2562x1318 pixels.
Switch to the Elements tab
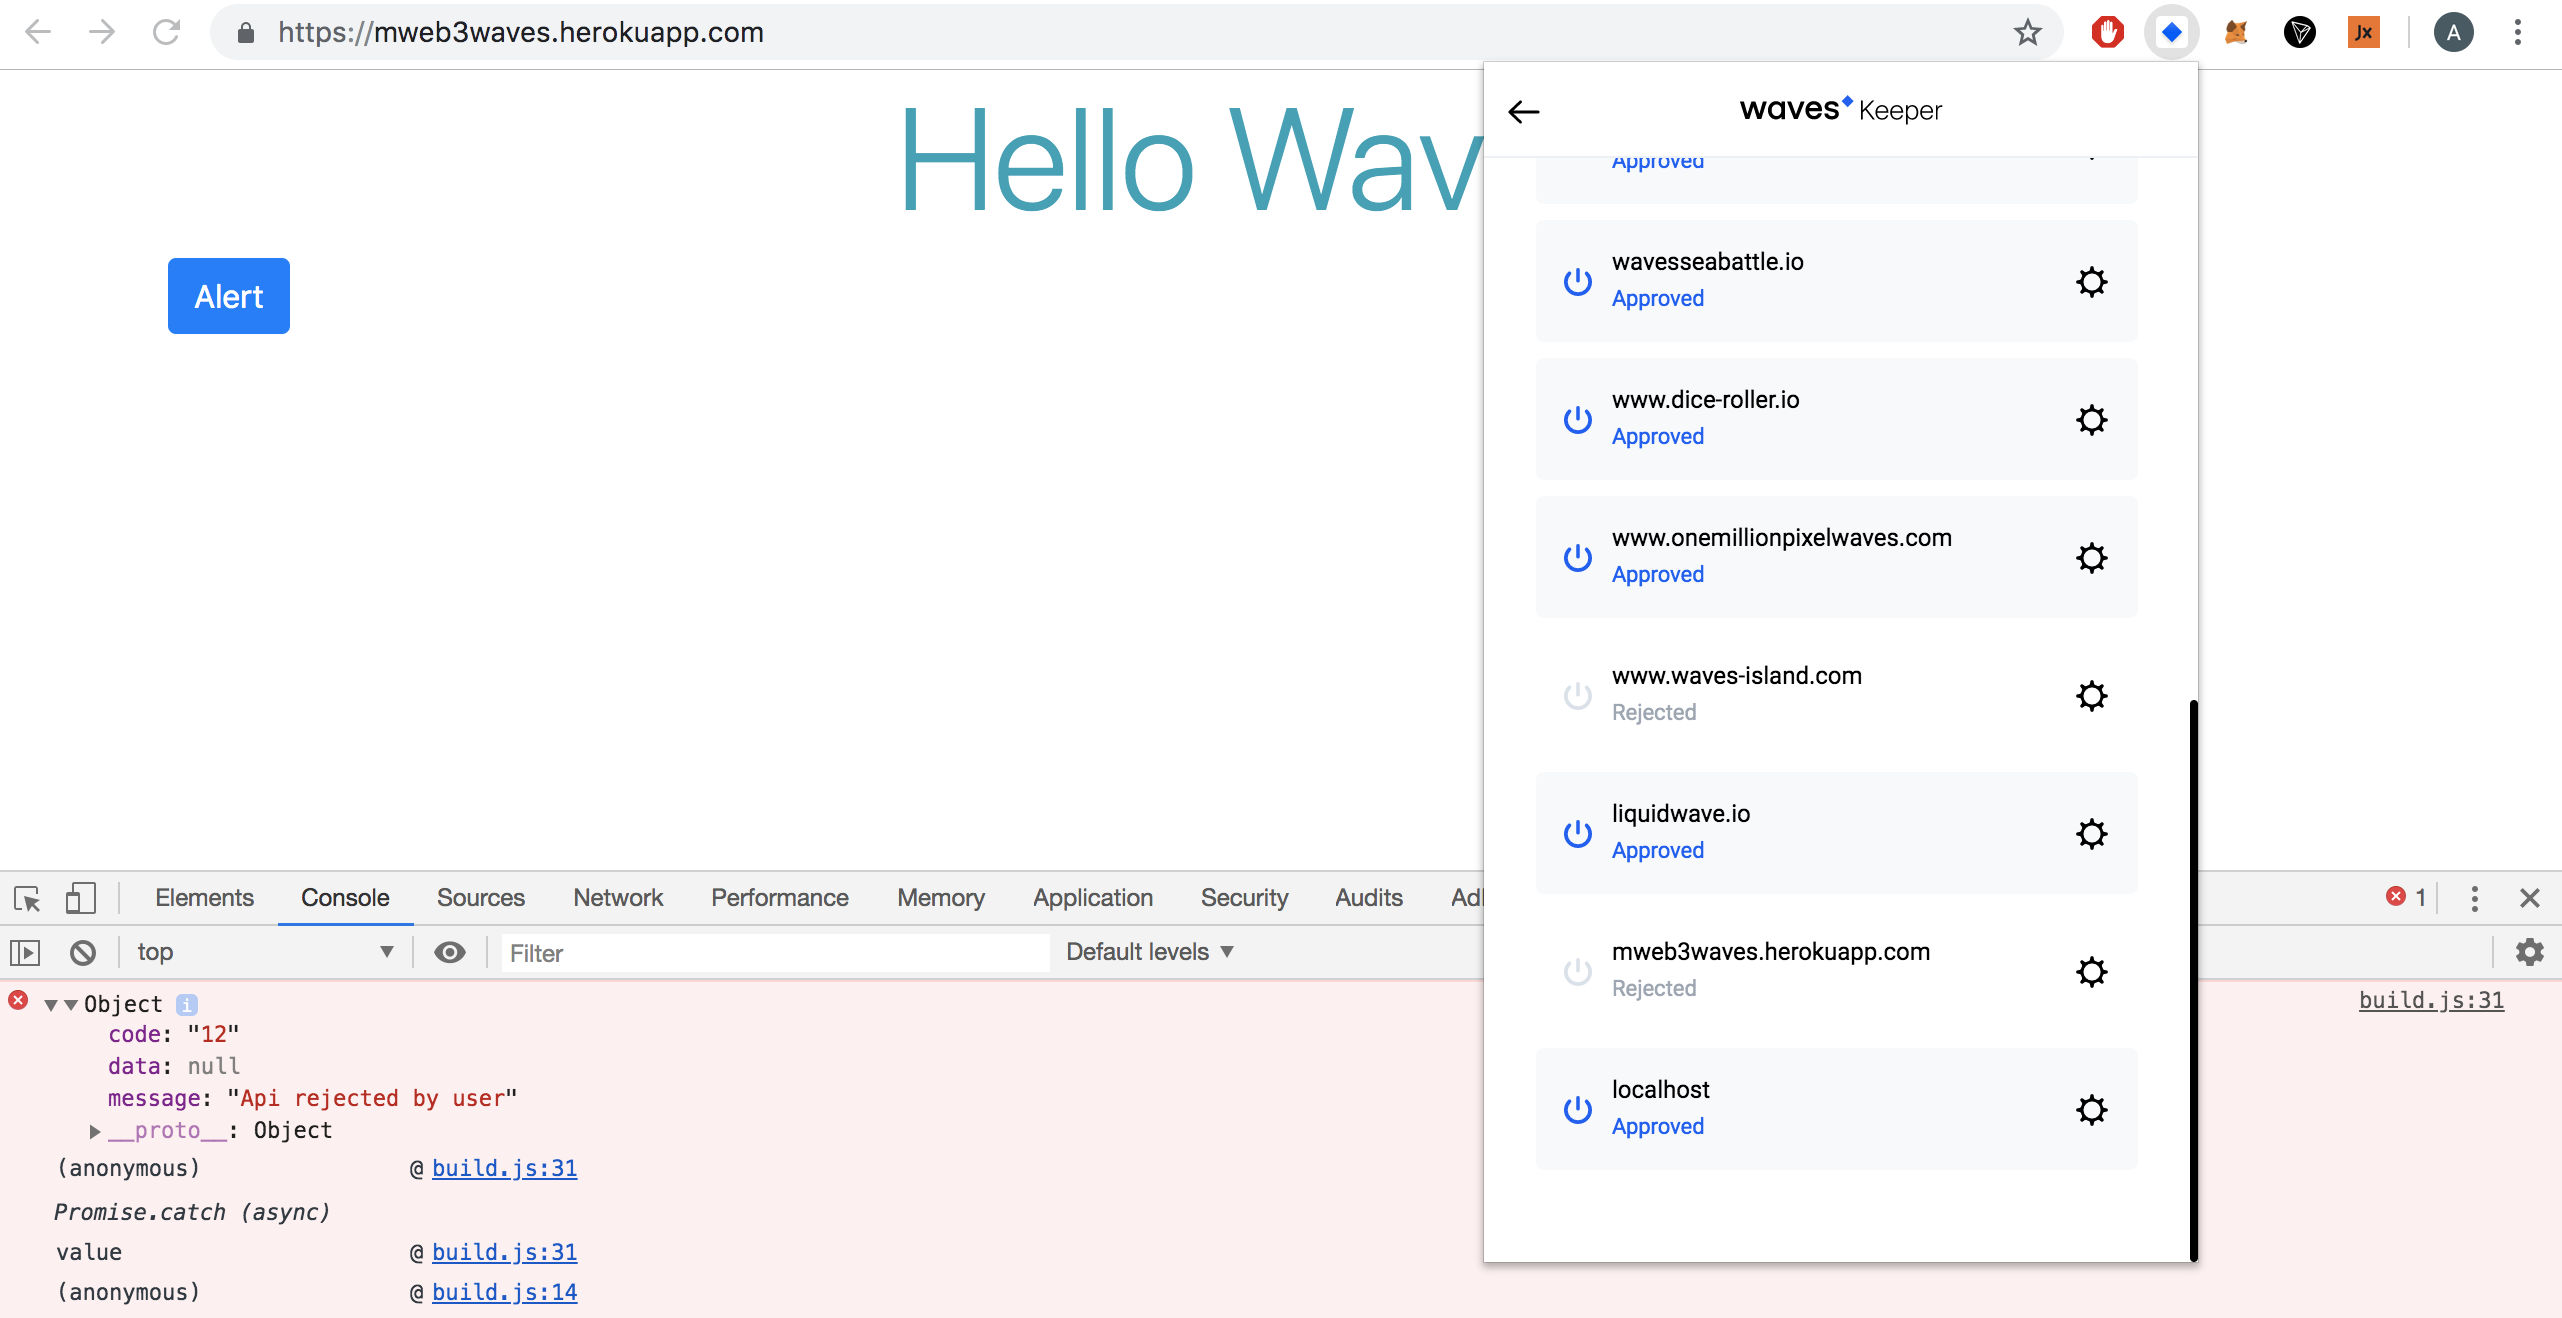(x=204, y=898)
